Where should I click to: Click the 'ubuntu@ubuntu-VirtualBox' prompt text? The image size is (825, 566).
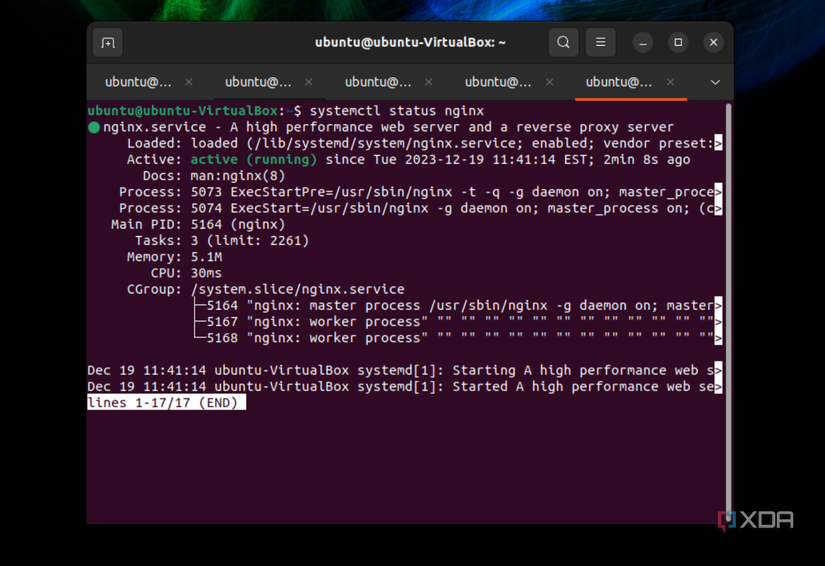pyautogui.click(x=183, y=111)
